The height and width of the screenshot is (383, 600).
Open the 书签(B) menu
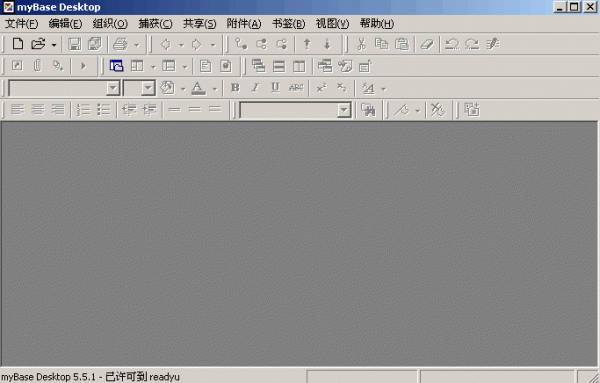[x=289, y=24]
